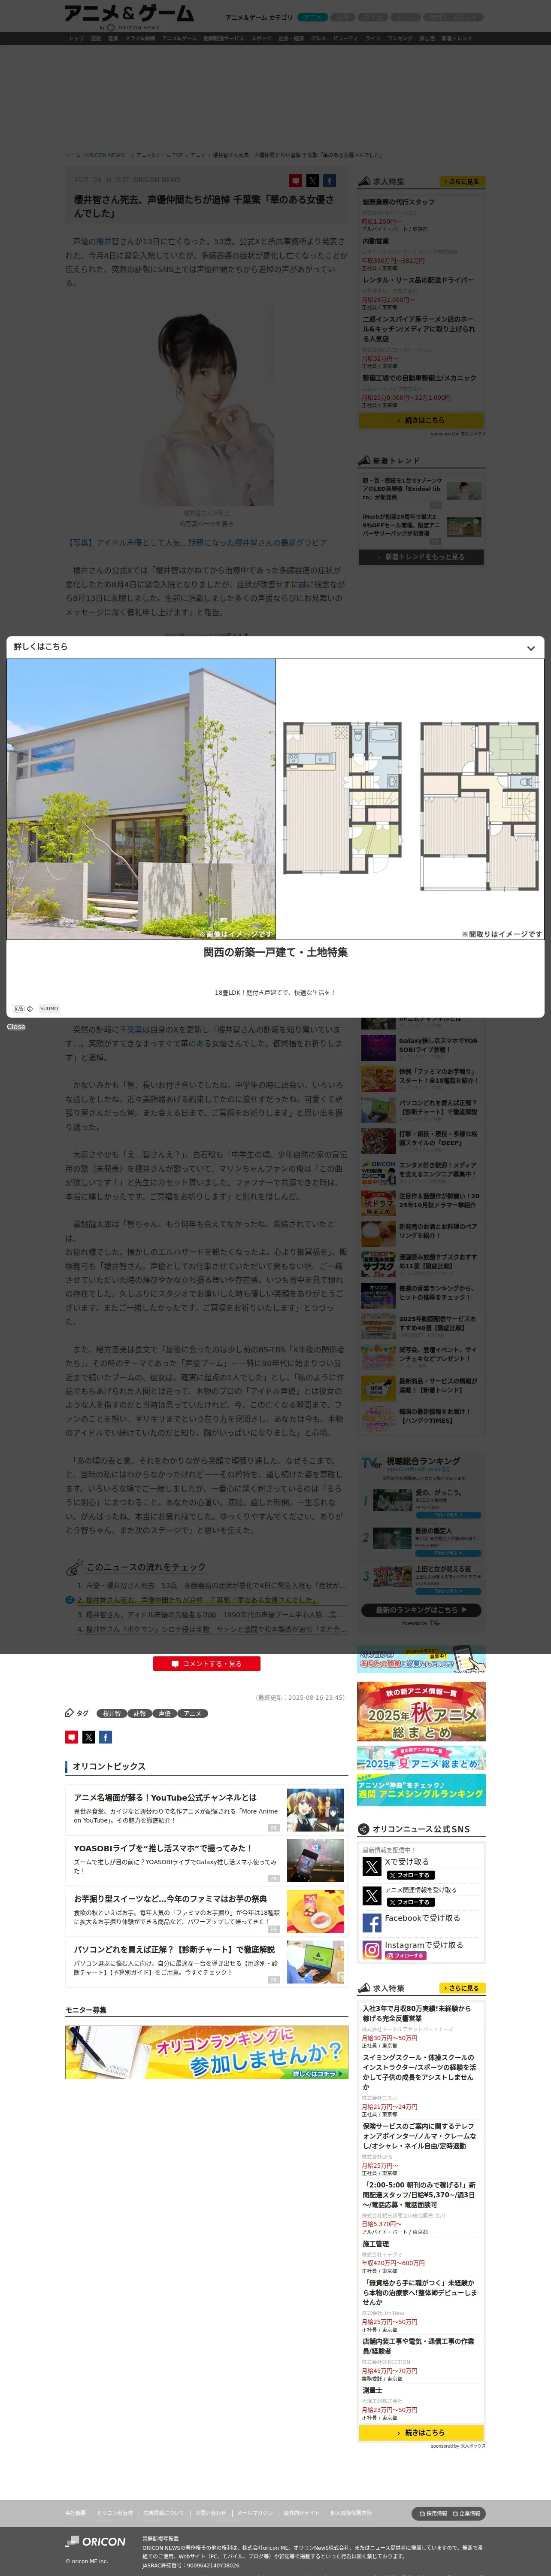Open スポーツ in the navigation bar

(261, 38)
